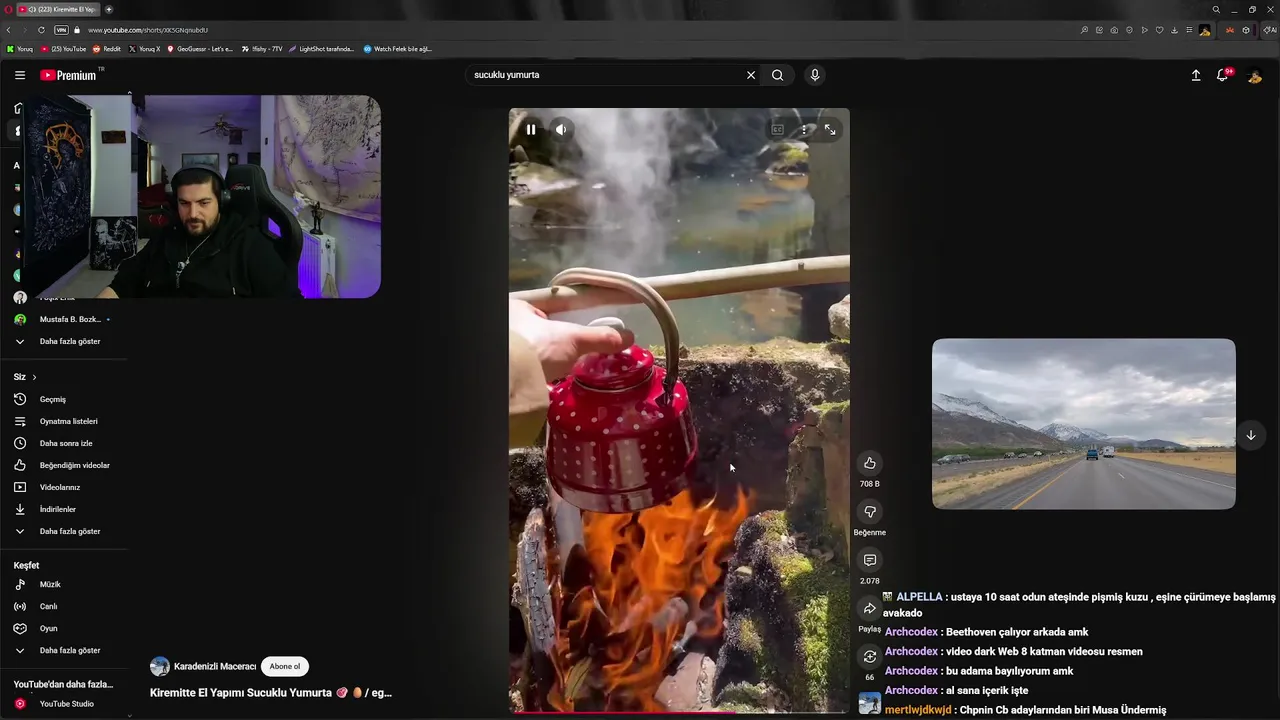The image size is (1280, 720).
Task: Open the create/upload video icon
Action: (1195, 75)
